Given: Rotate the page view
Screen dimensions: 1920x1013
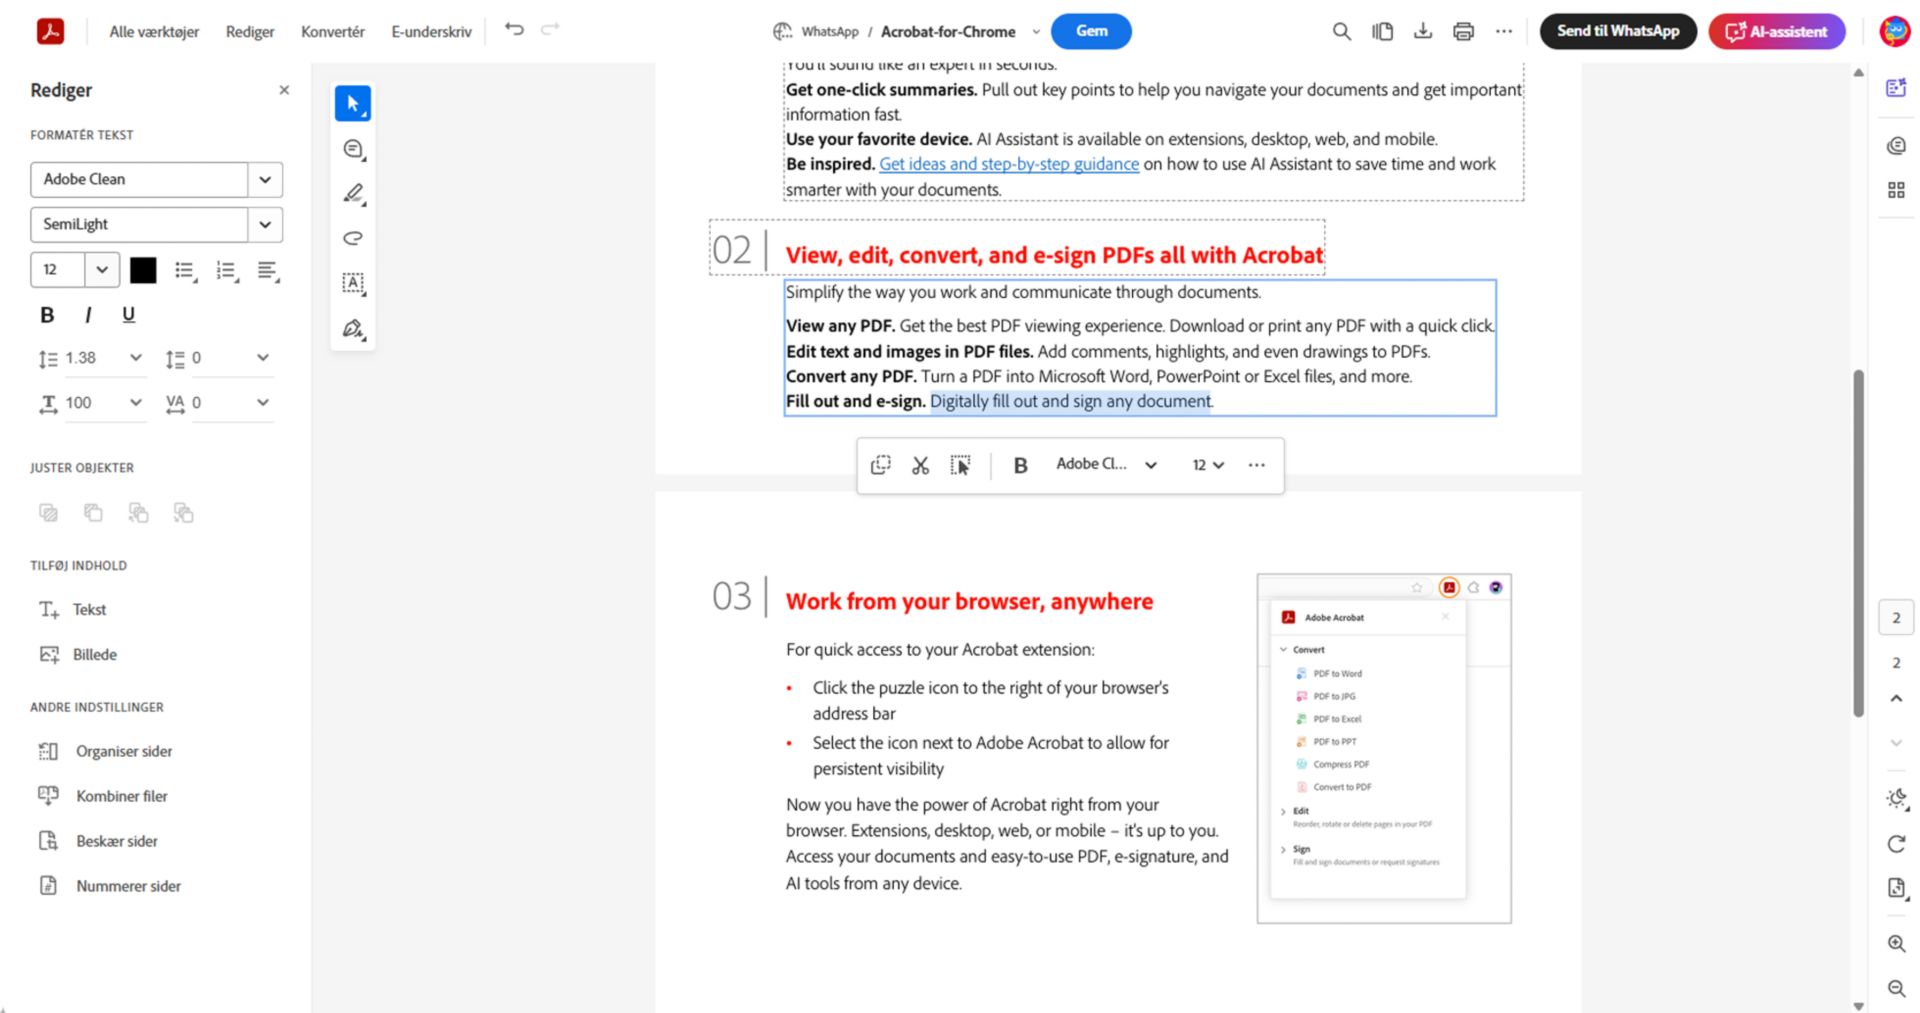Looking at the screenshot, I should click(x=1896, y=844).
